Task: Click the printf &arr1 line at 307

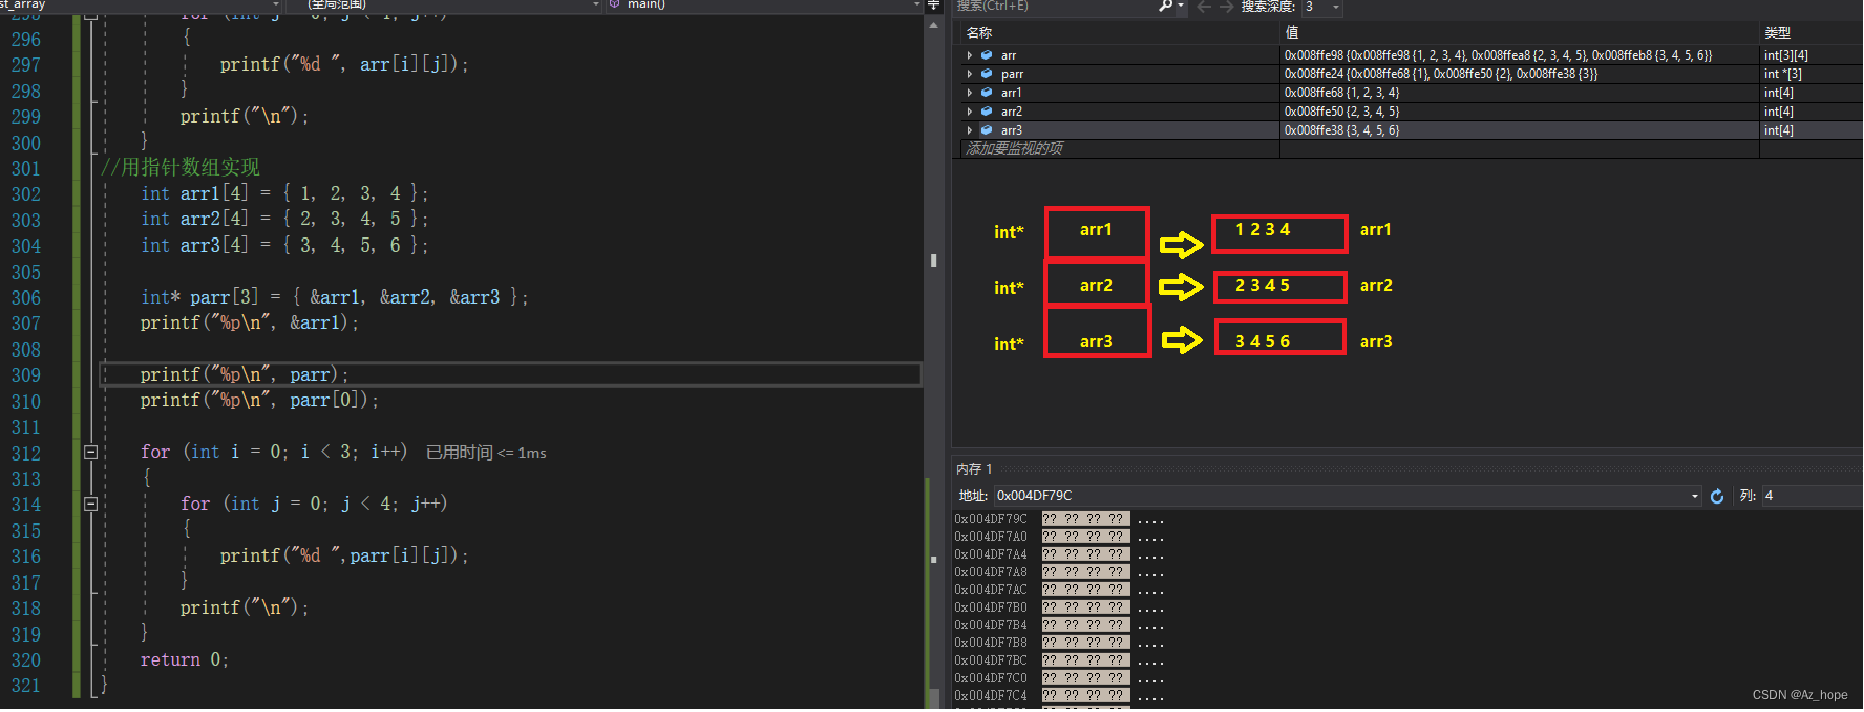Action: (x=250, y=323)
